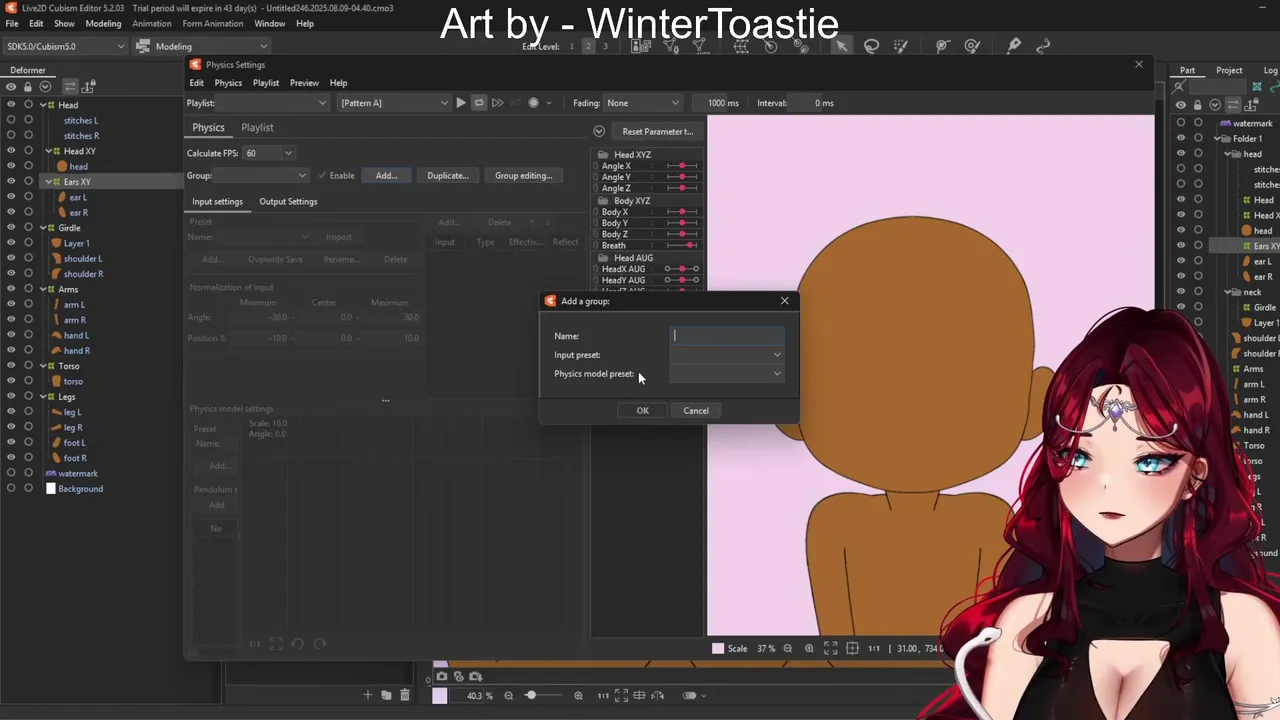Click the Group editing... button

pyautogui.click(x=523, y=176)
